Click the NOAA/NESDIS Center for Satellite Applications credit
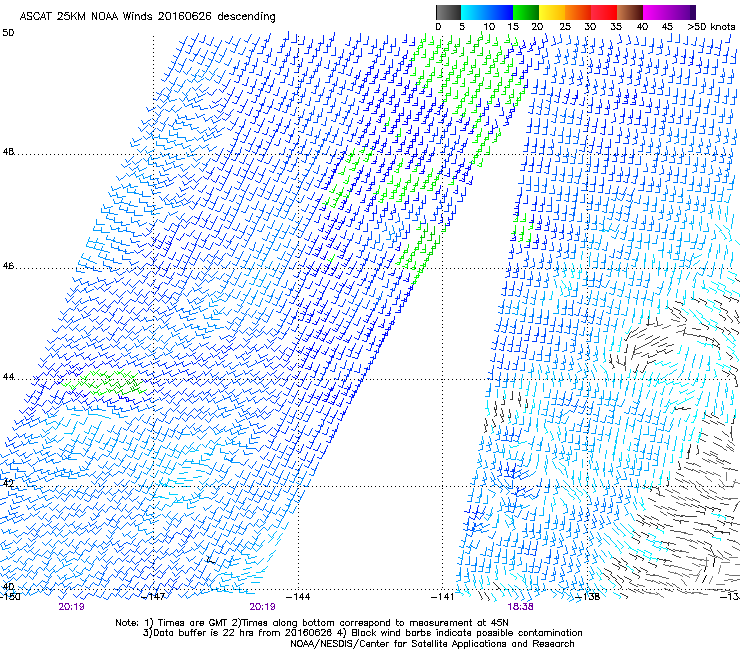740x650 pixels. click(432, 644)
